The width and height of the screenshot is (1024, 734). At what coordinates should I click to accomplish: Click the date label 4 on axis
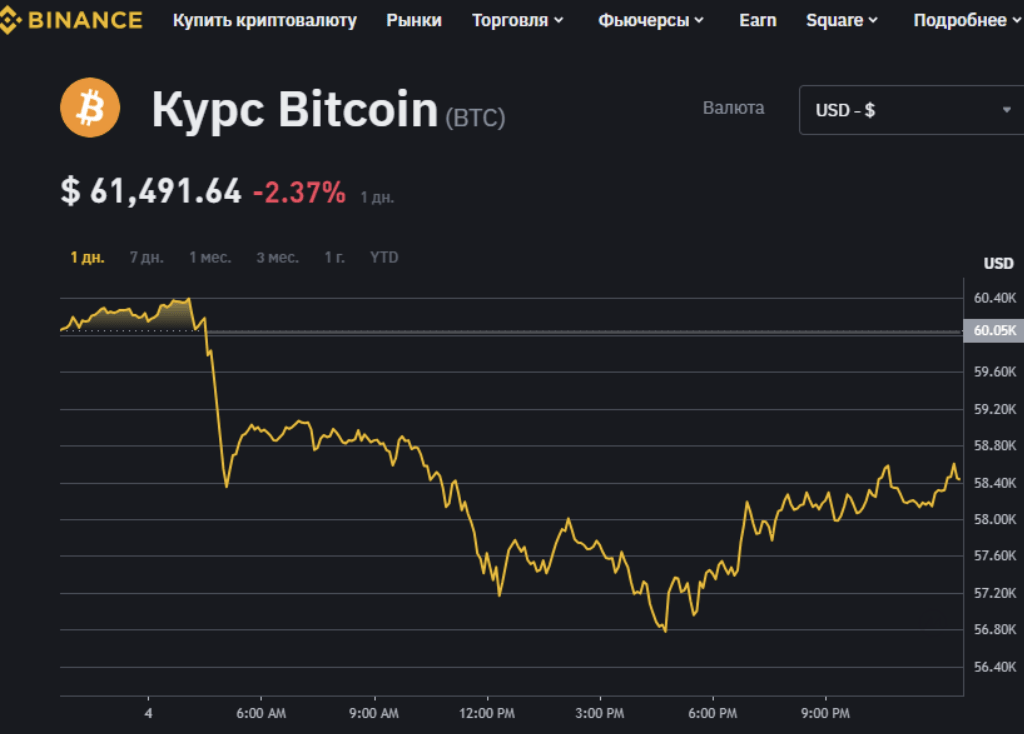[x=148, y=713]
